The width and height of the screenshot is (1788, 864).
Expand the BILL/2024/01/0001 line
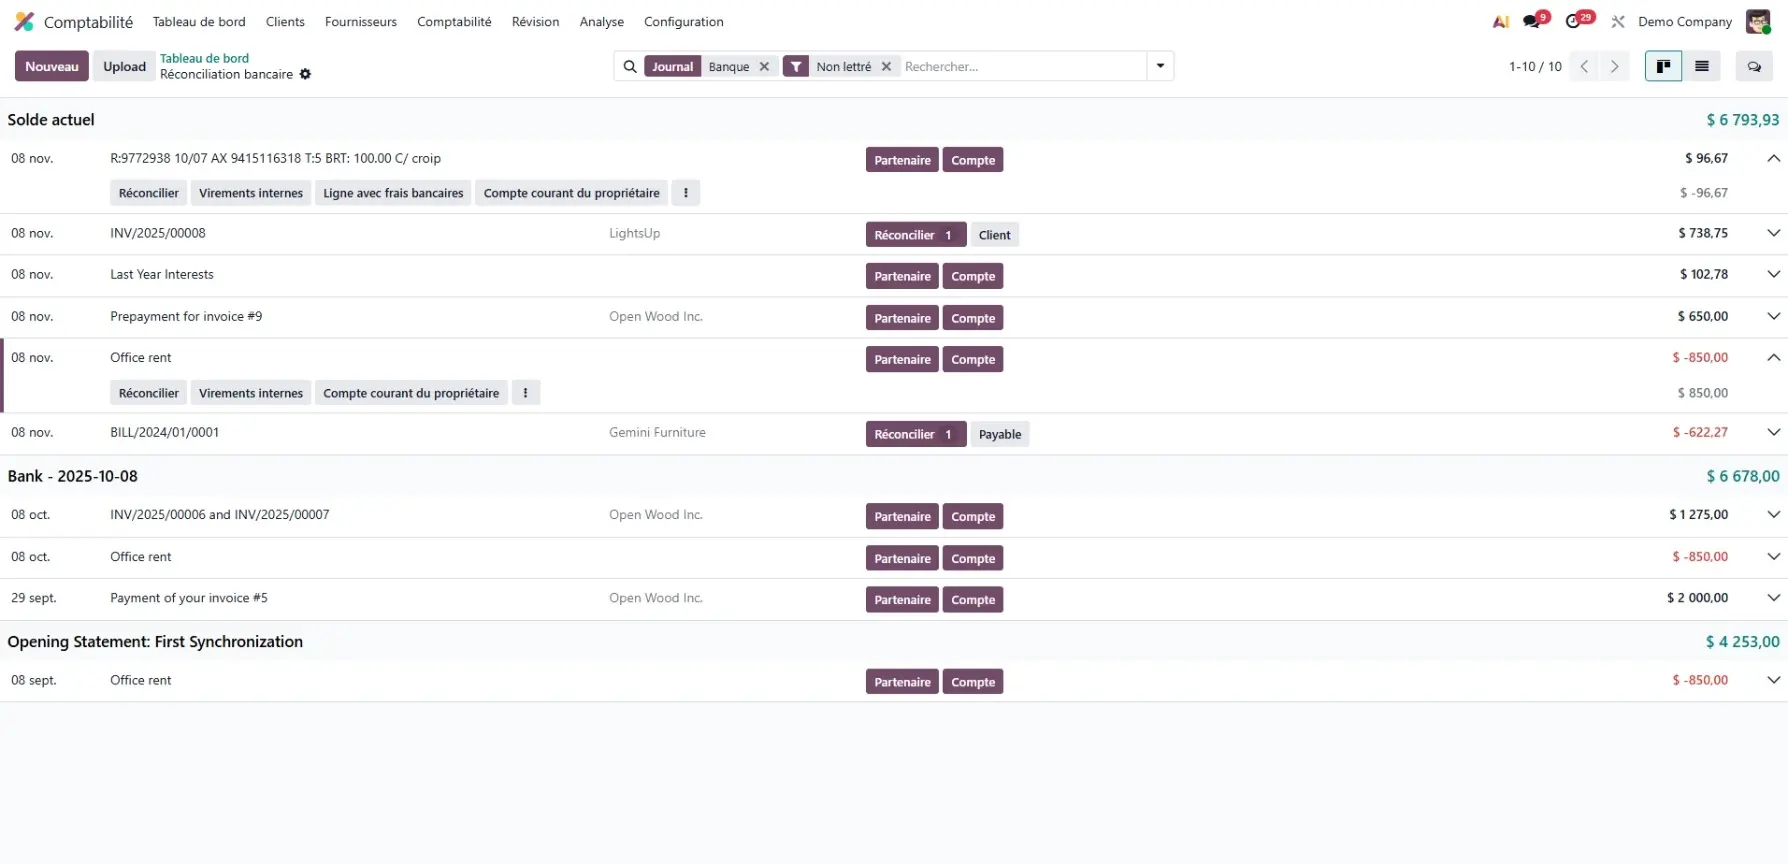coord(1773,432)
